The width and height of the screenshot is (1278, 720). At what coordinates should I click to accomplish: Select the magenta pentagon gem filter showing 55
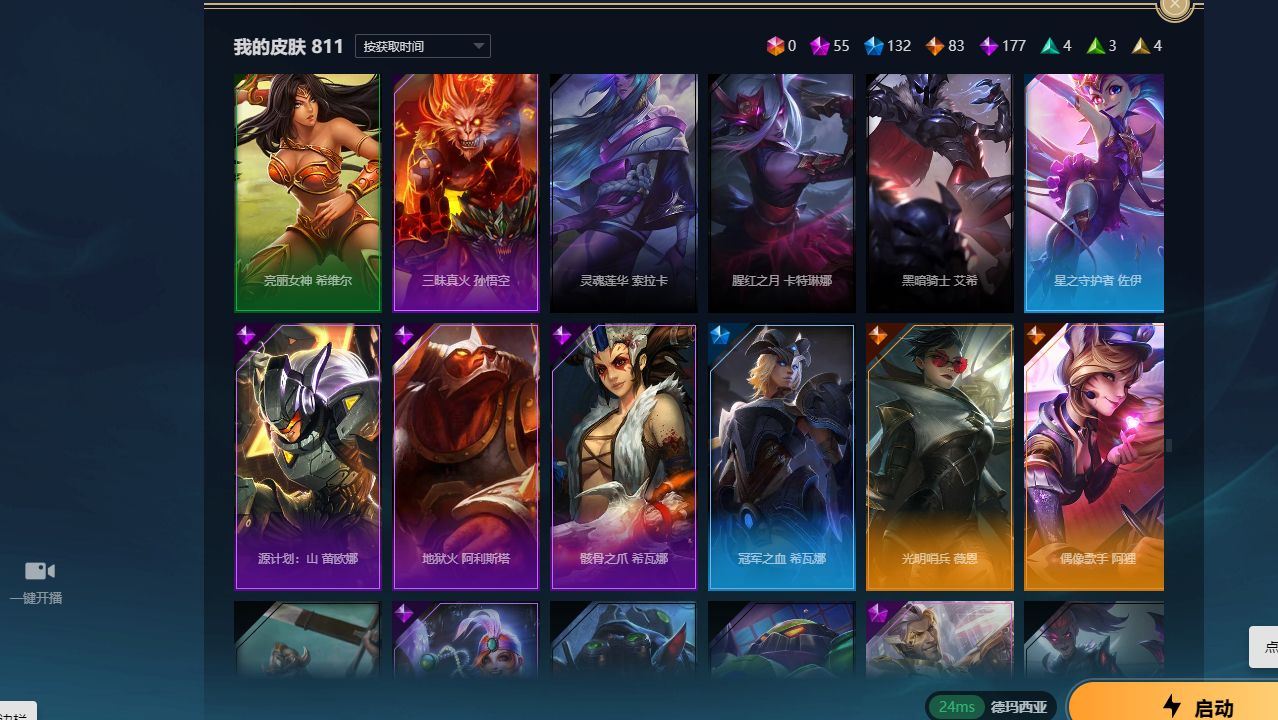point(819,46)
